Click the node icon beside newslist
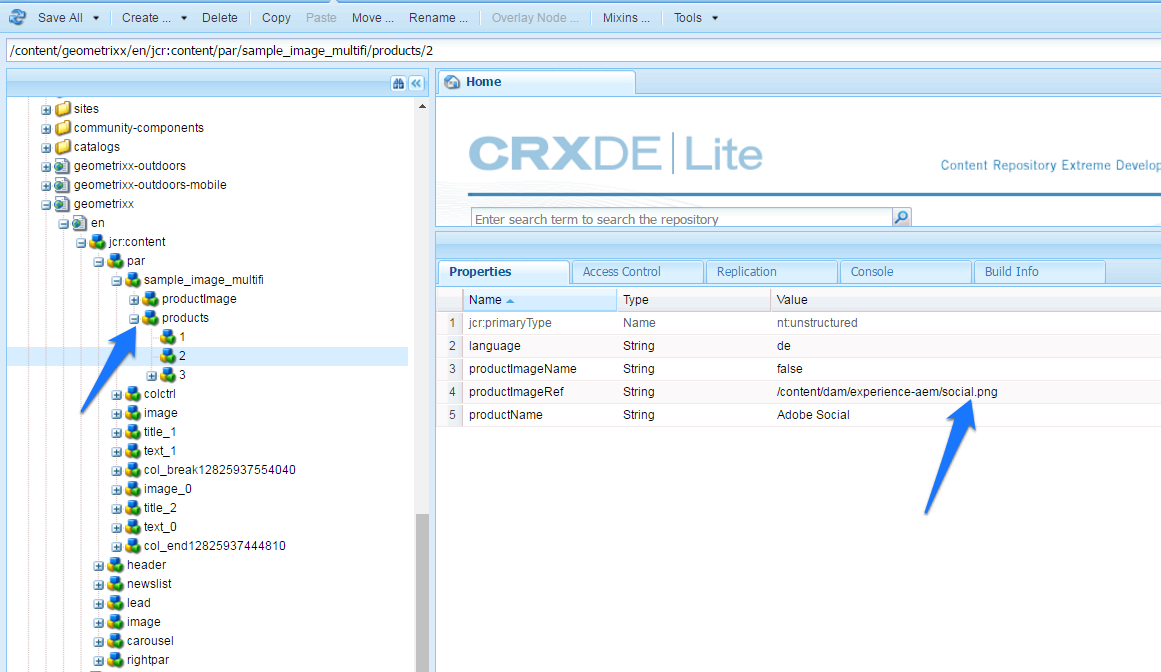 click(x=115, y=583)
